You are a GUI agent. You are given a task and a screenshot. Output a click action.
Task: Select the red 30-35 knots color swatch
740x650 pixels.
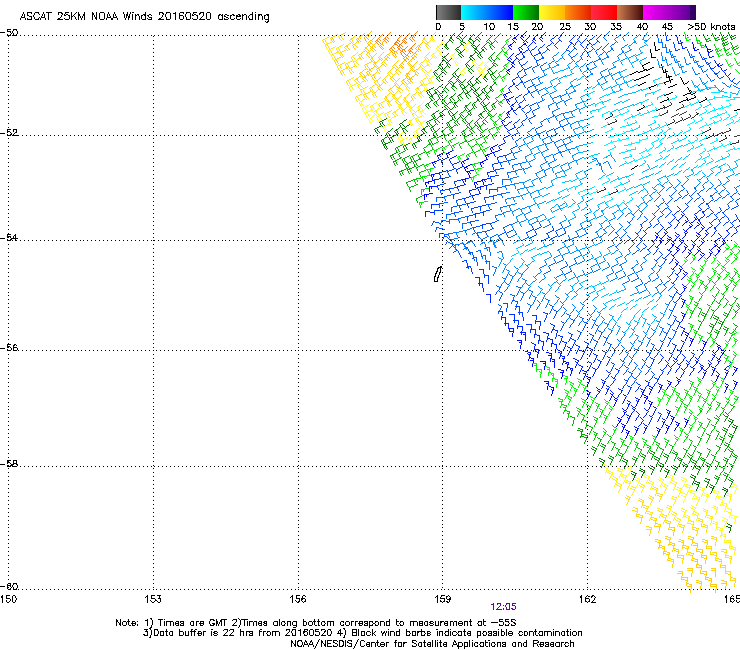click(604, 12)
